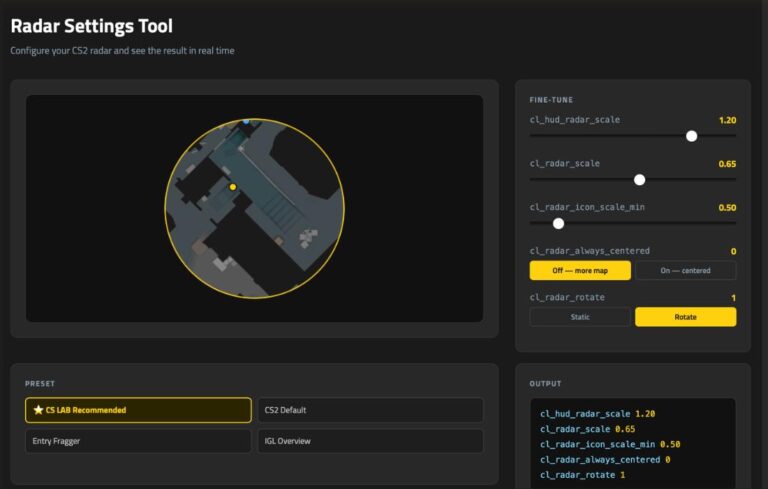Viewport: 768px width, 489px height.
Task: Click the circular radar map preview
Action: click(x=254, y=208)
